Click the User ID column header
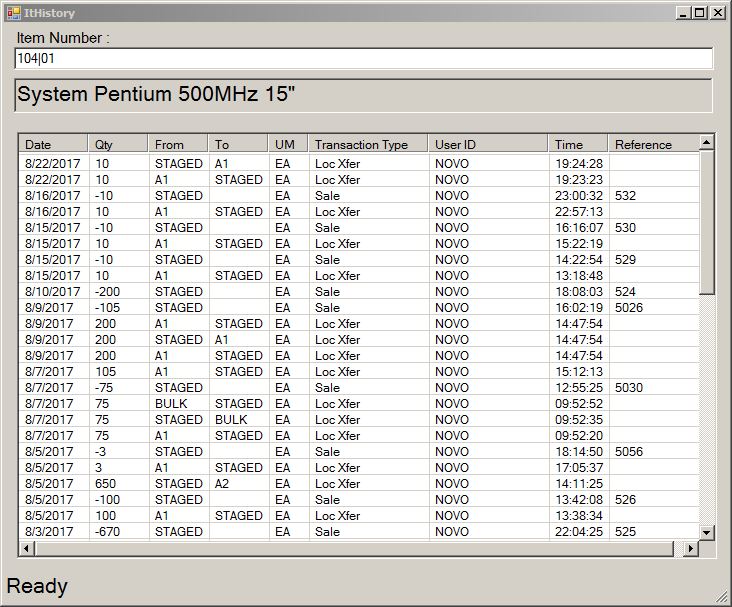The width and height of the screenshot is (732, 607). 487,144
